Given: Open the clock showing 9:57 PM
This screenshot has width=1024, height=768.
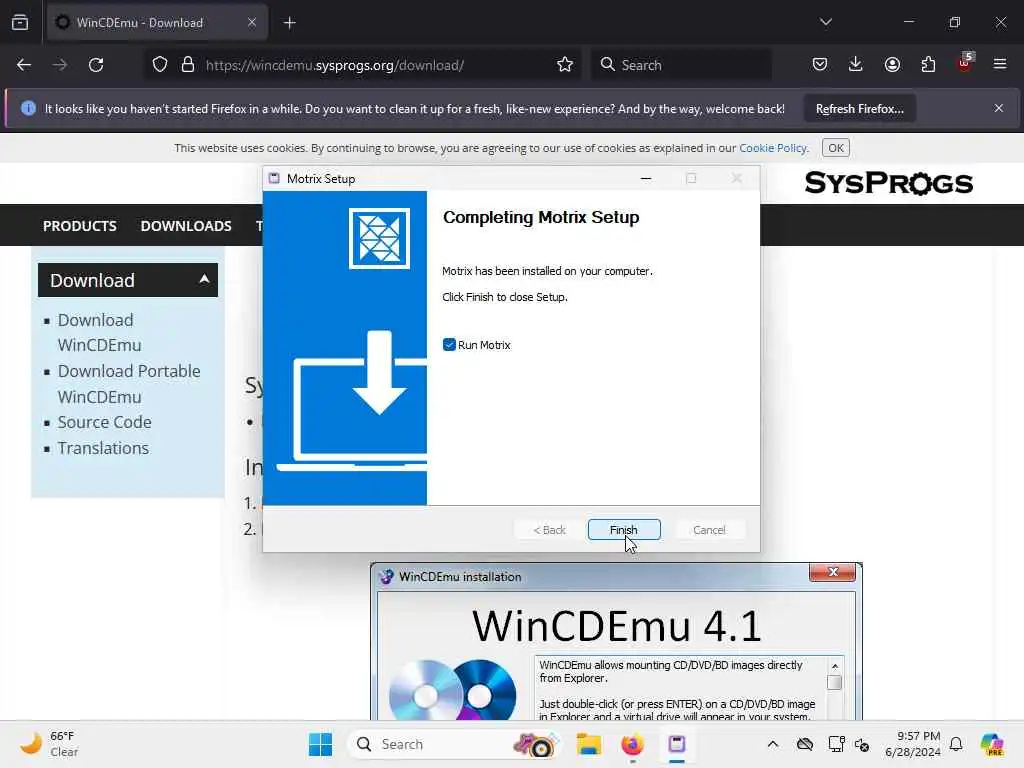Looking at the screenshot, I should (912, 744).
